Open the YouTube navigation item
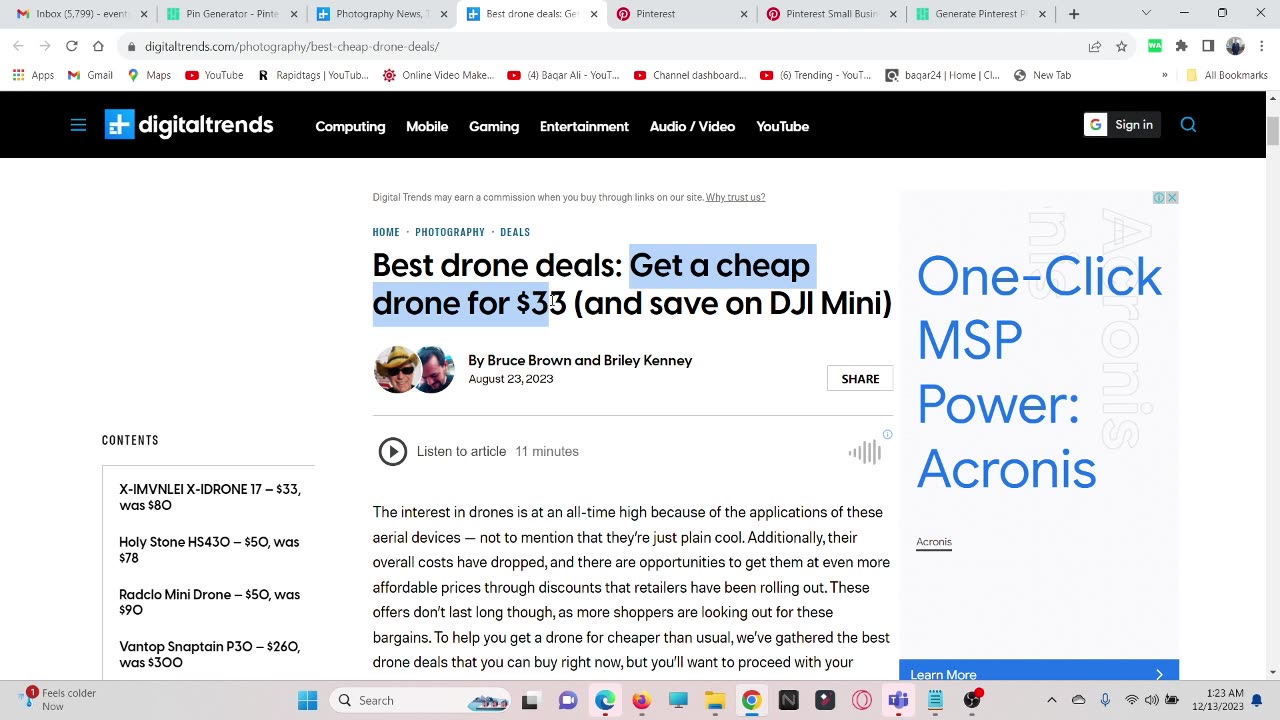 pos(782,126)
